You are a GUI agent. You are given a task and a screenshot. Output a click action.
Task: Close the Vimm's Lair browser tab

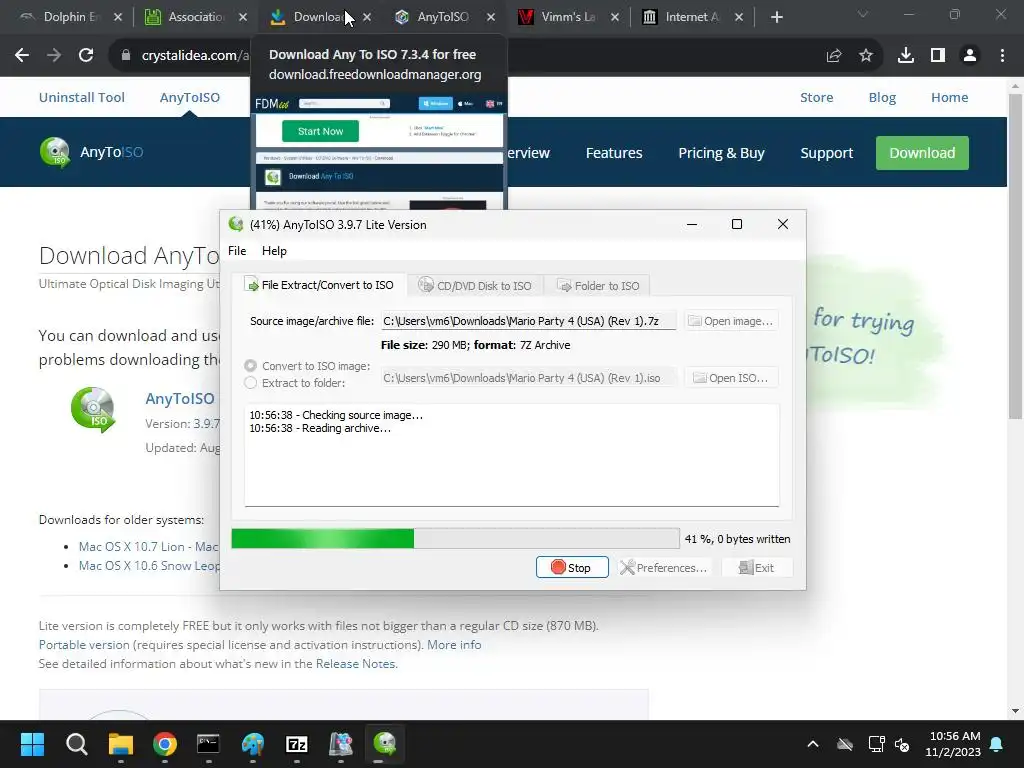coord(615,17)
